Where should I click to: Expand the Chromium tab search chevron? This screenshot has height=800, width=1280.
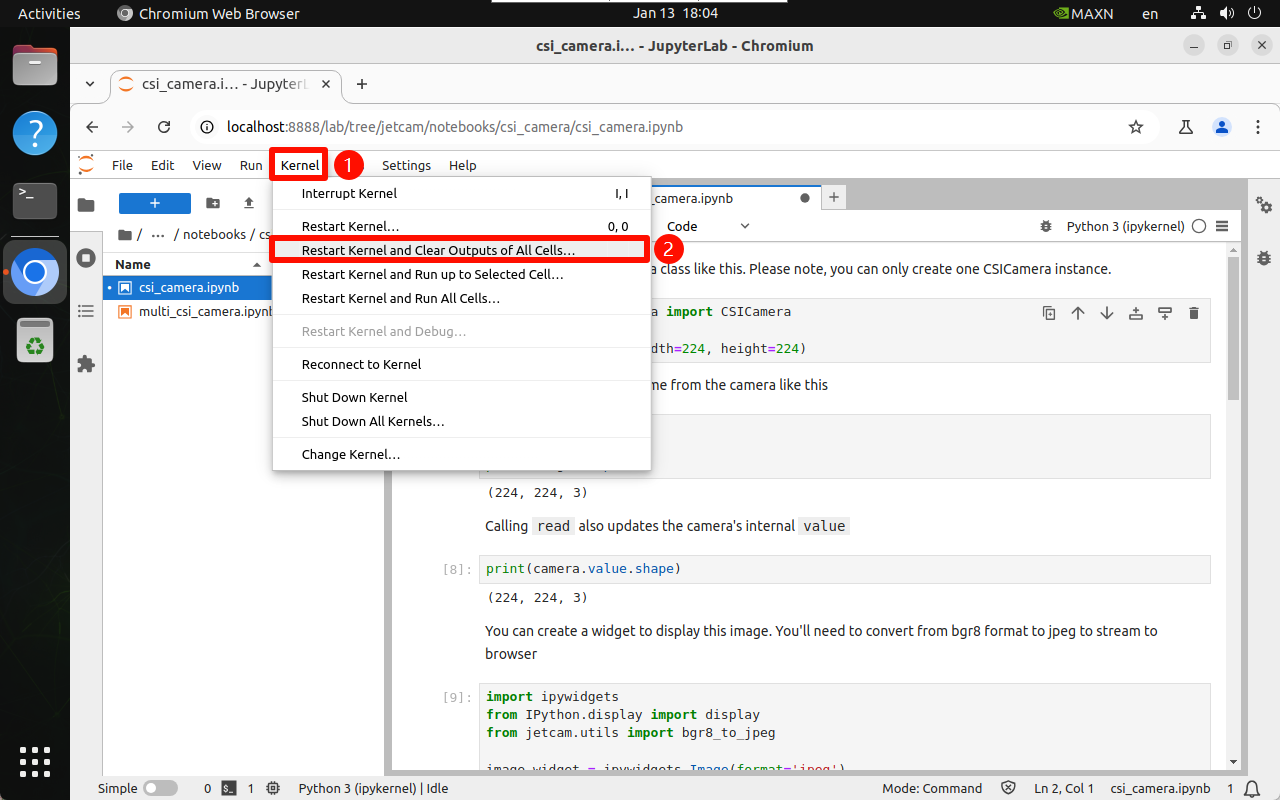point(90,84)
